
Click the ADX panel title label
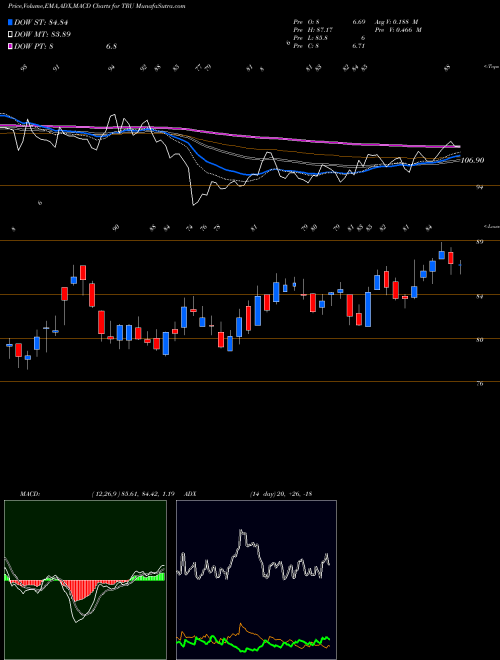tap(191, 493)
